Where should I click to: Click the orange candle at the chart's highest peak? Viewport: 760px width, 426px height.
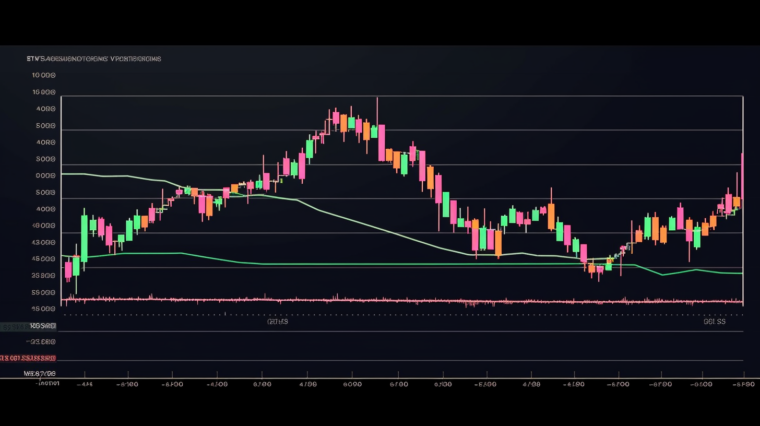pos(343,123)
